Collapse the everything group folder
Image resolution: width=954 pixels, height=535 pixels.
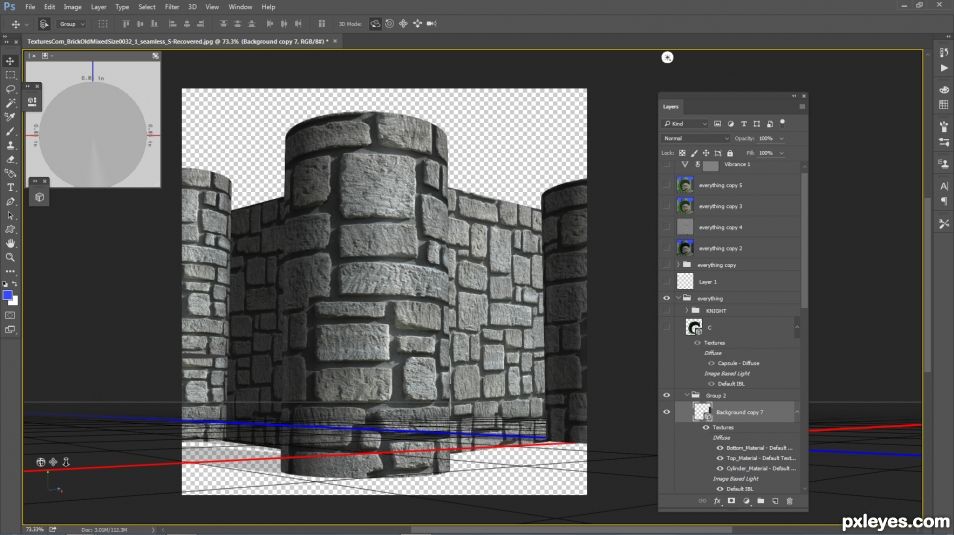(x=678, y=298)
